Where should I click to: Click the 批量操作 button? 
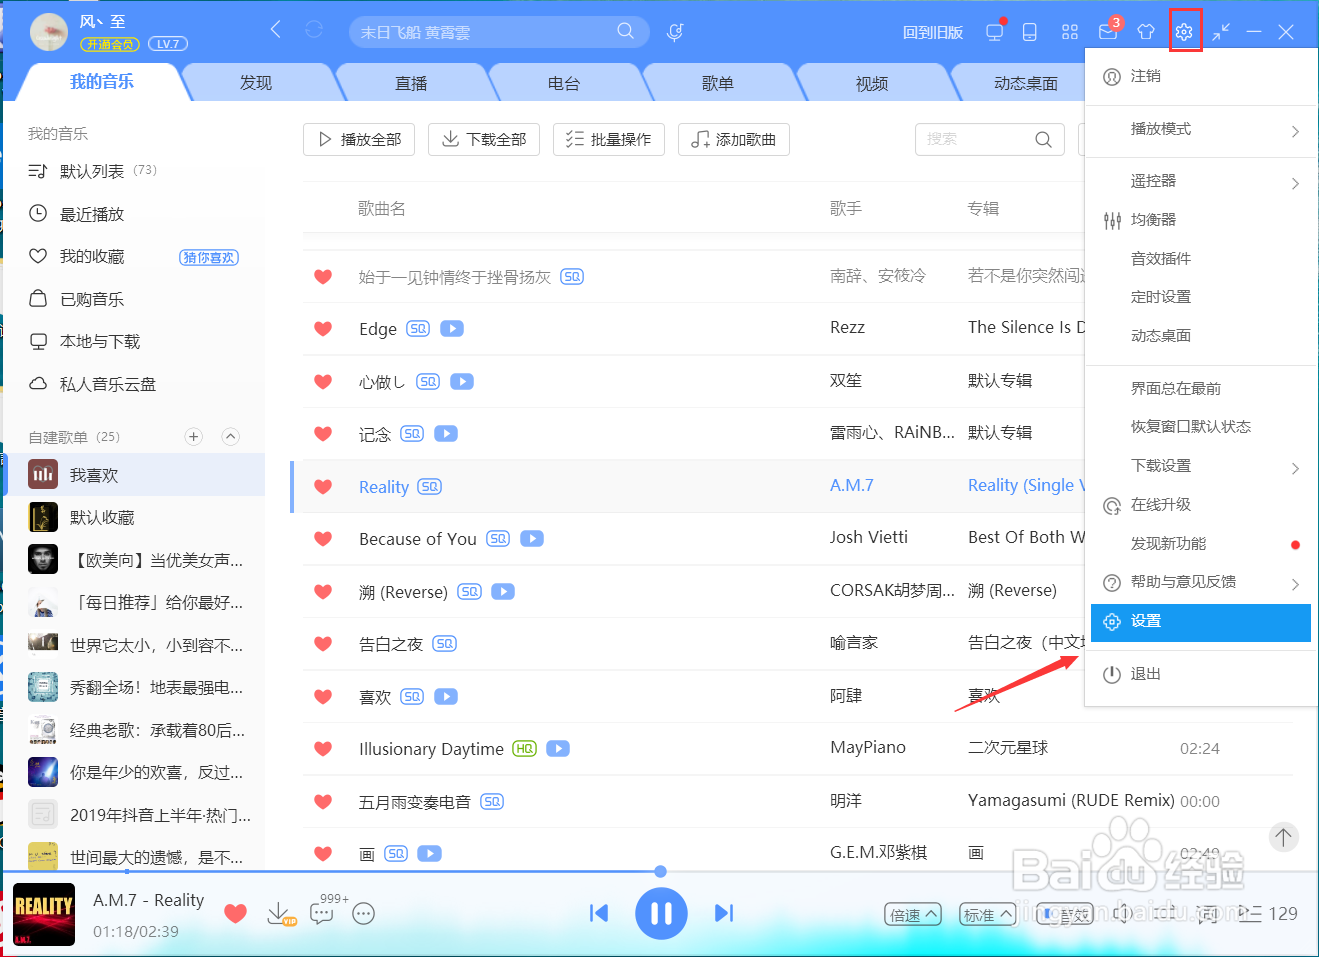609,139
